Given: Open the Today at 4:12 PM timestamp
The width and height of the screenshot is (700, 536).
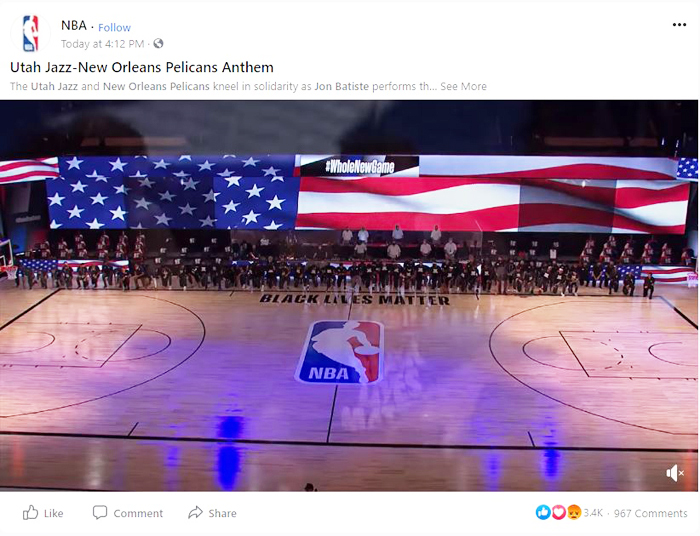Looking at the screenshot, I should [x=102, y=44].
